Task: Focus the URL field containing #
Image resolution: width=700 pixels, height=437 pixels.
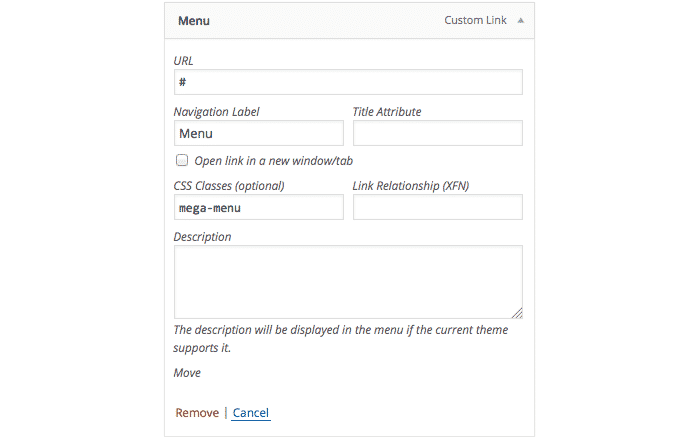Action: pos(348,82)
